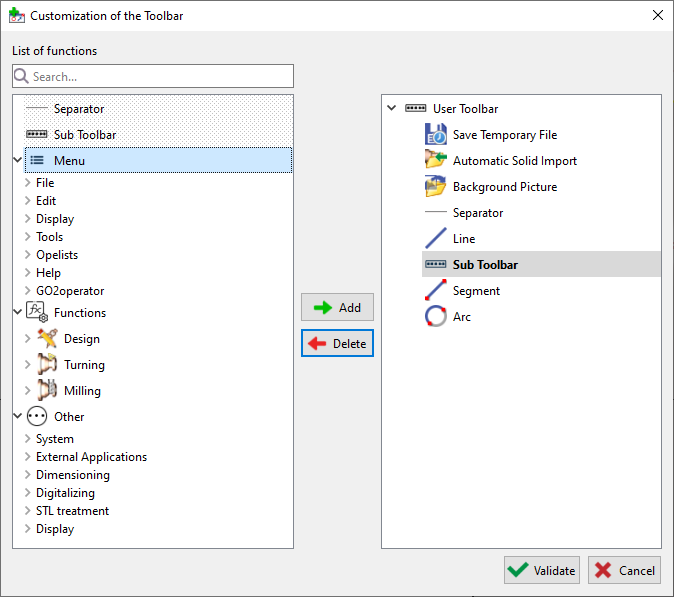
Task: Select GO2operator in the list
Action: tap(69, 291)
